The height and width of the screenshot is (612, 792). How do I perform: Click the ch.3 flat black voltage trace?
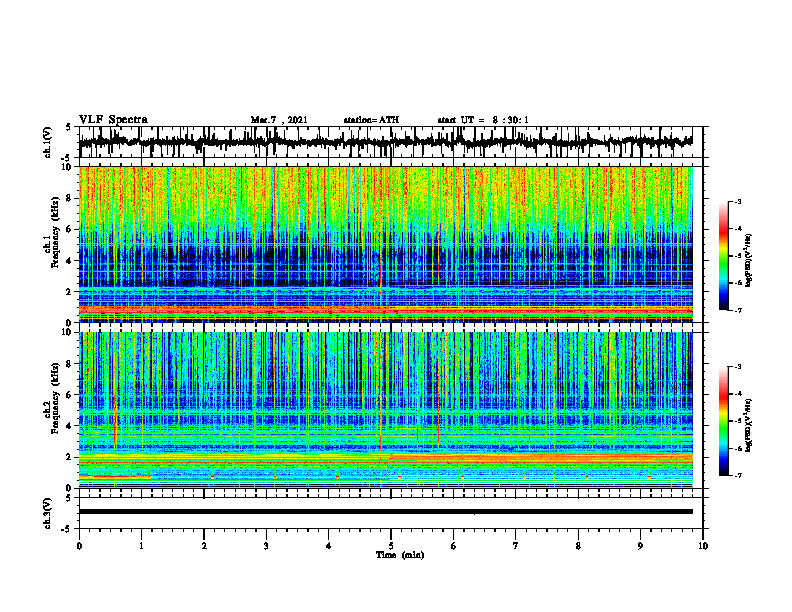(386, 512)
